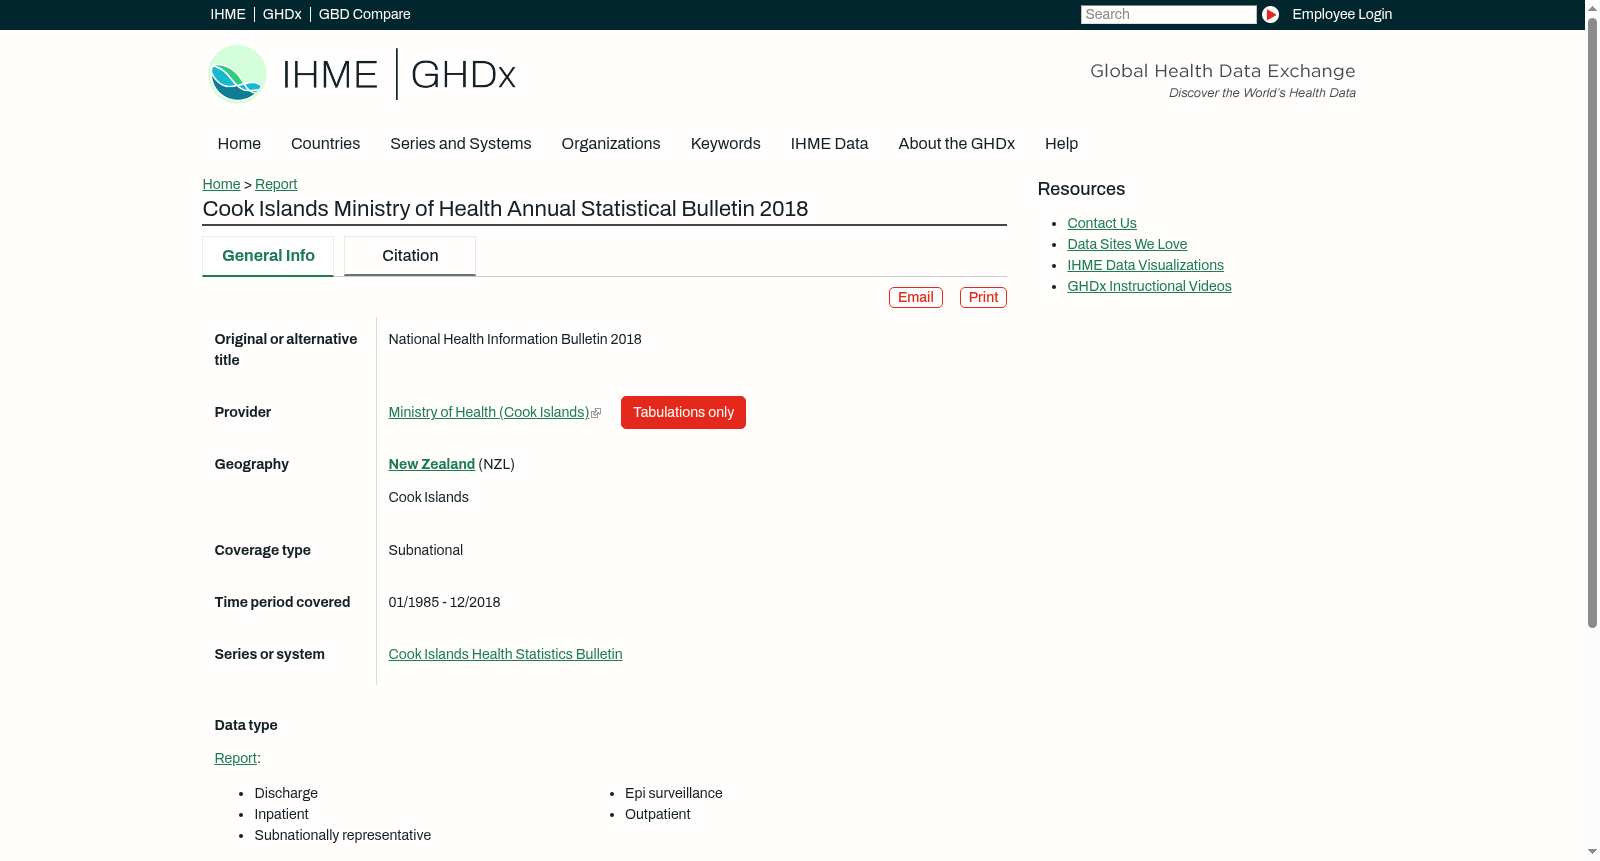Click the GHDx header logo text
Viewport: 1600px width, 861px height.
[463, 74]
